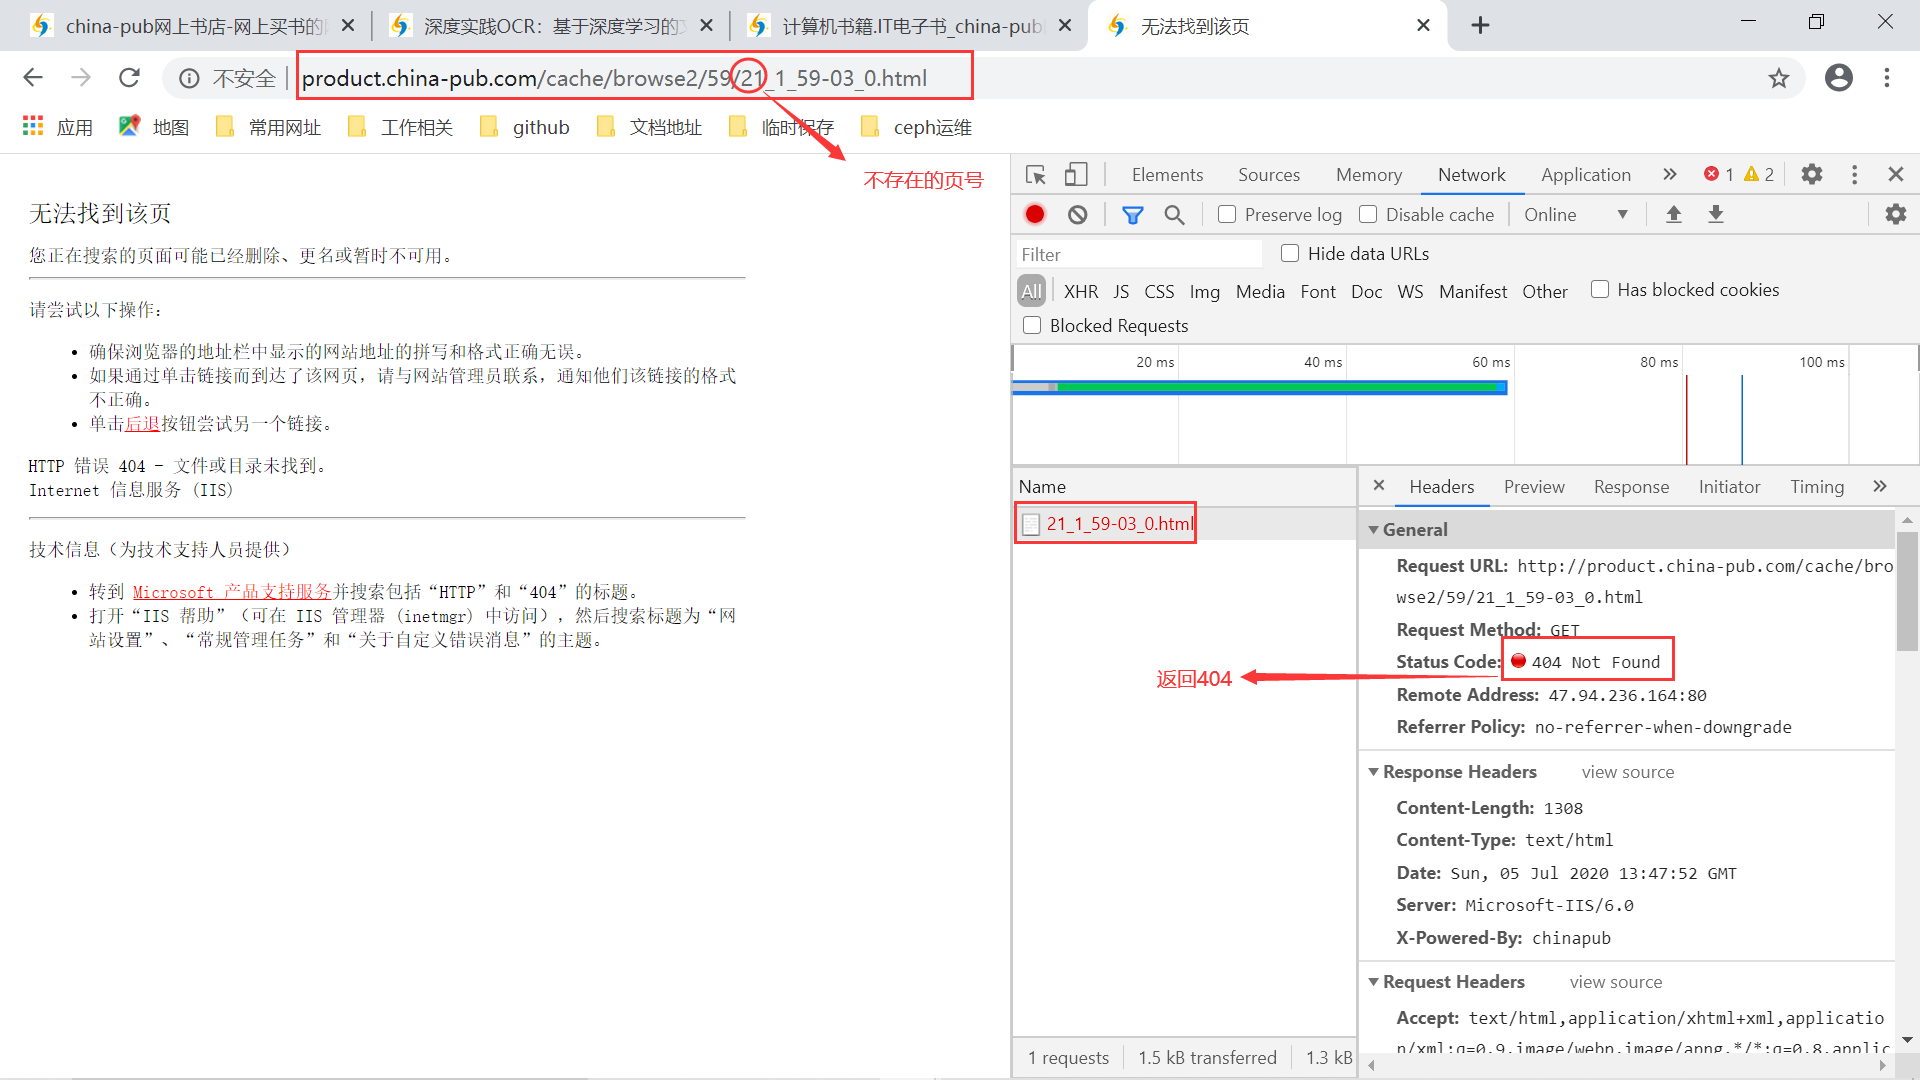Collapse the Request Headers section
This screenshot has height=1080, width=1920.
point(1374,981)
